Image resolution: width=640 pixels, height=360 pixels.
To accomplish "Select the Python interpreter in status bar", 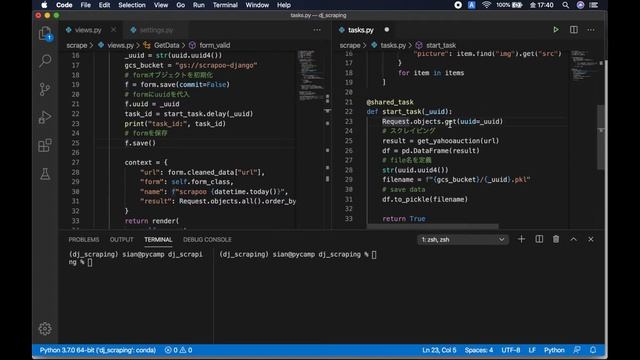I will point(98,350).
